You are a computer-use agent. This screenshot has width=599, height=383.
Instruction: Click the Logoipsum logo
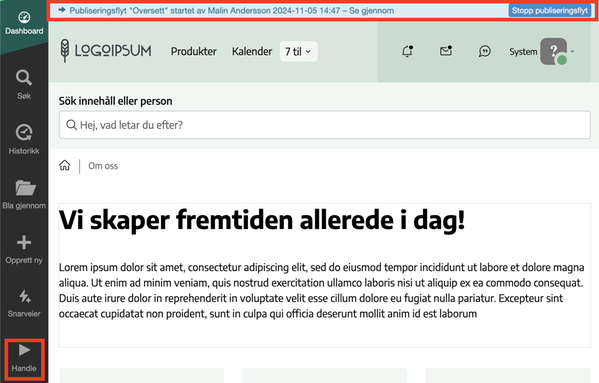[x=106, y=51]
